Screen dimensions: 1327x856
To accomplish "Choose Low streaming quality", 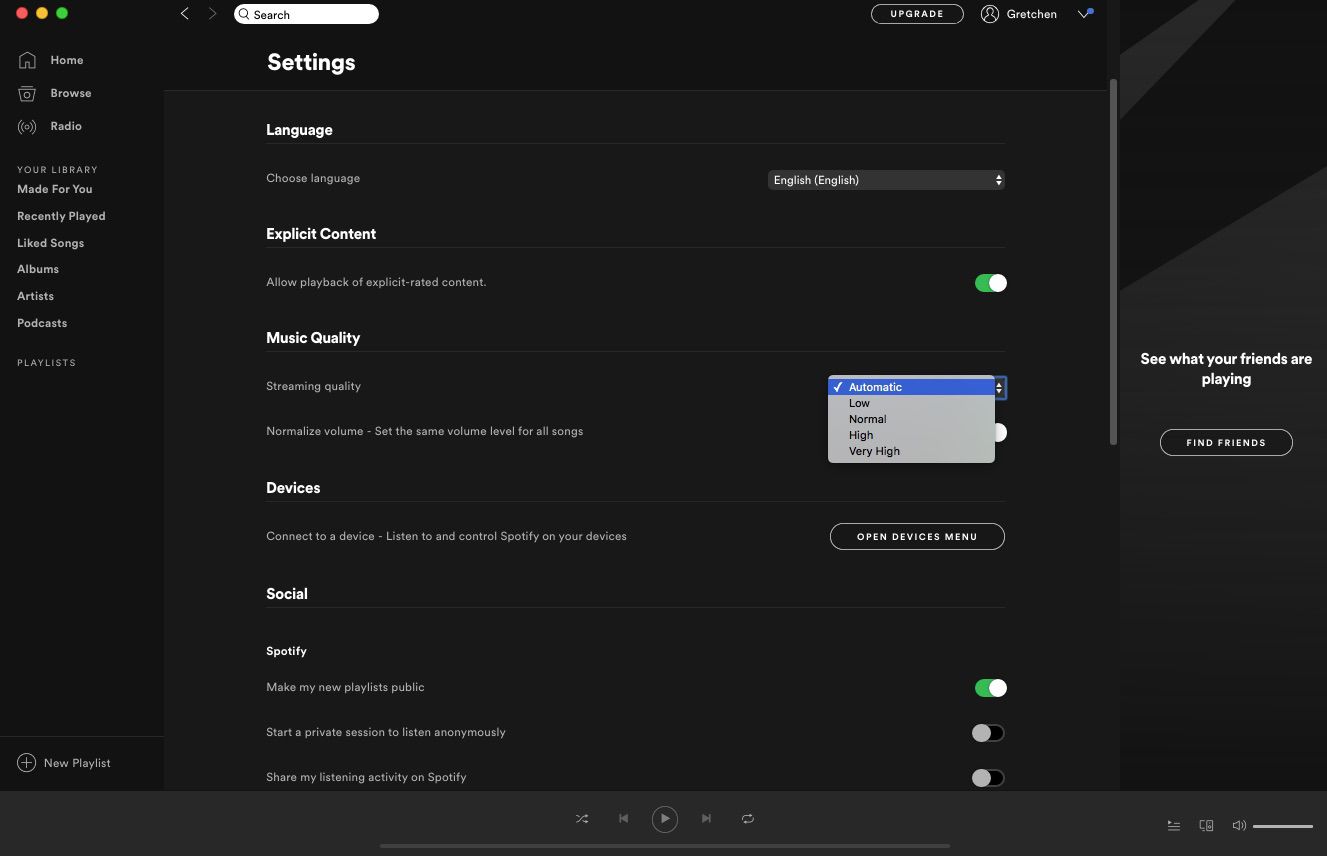I will coord(911,403).
